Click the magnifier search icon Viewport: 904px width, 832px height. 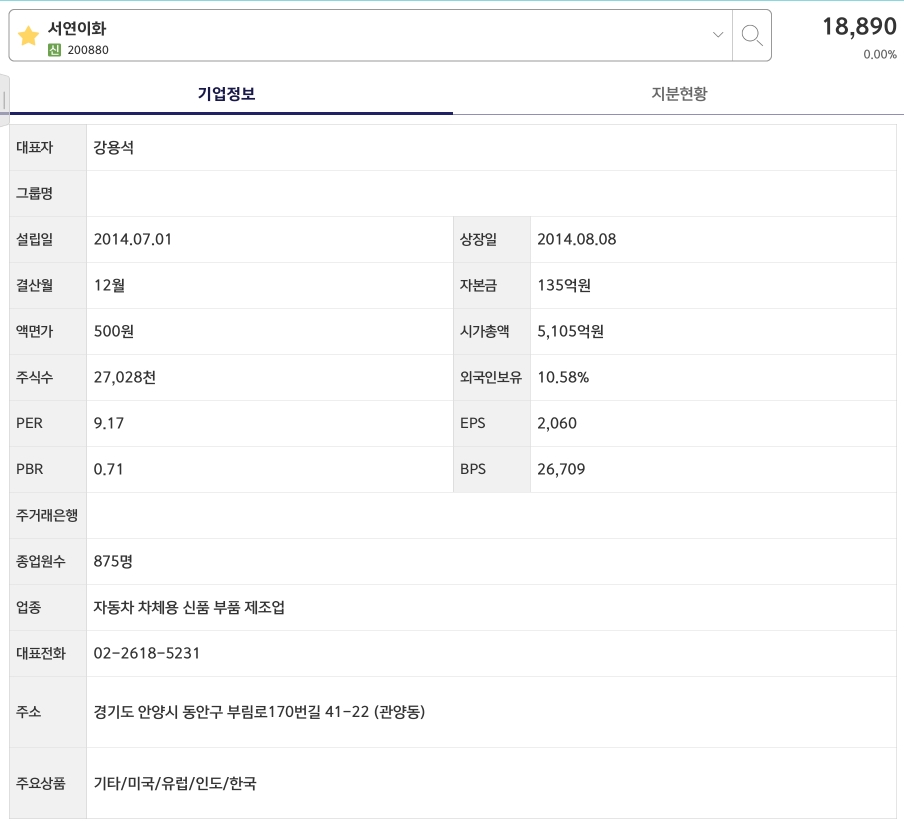pos(752,35)
